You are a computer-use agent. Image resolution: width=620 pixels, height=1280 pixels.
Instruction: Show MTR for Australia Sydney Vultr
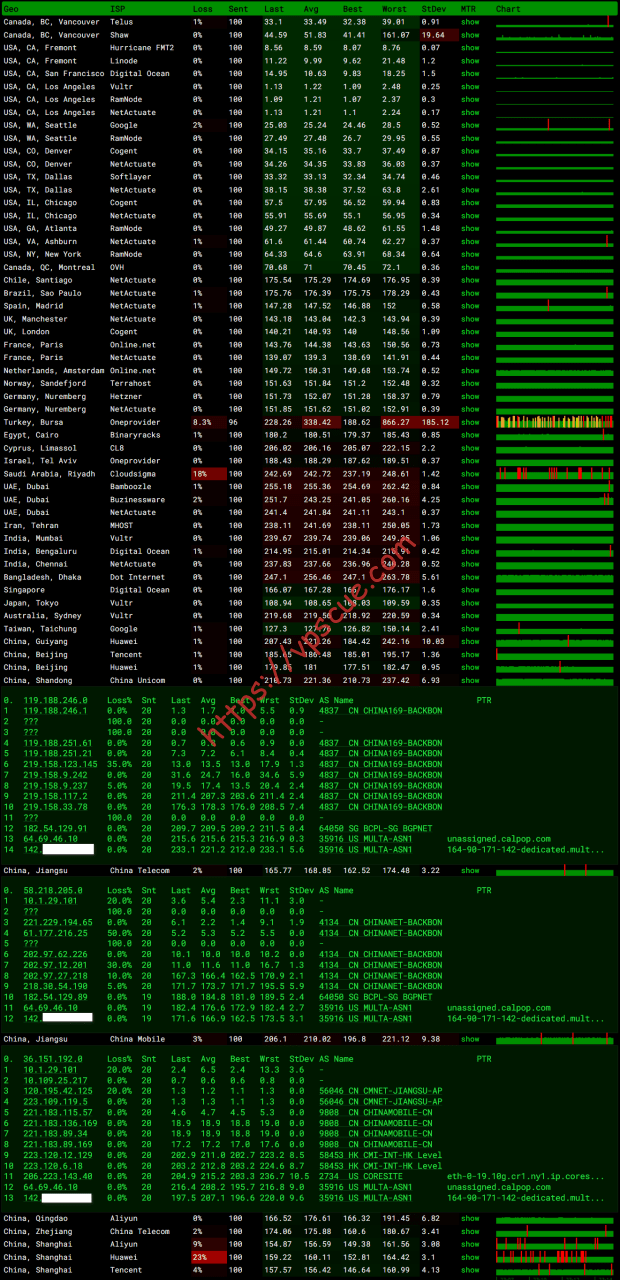pos(470,616)
